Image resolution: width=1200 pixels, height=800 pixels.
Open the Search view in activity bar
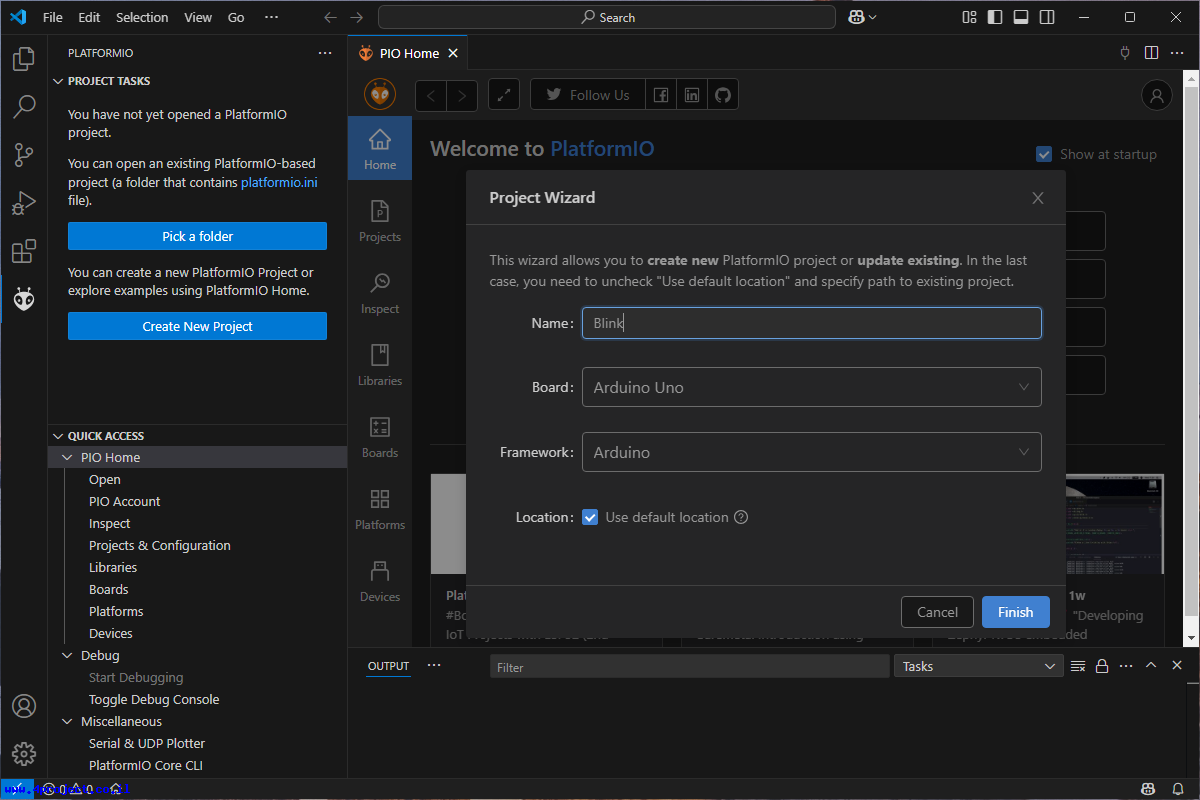pyautogui.click(x=24, y=107)
